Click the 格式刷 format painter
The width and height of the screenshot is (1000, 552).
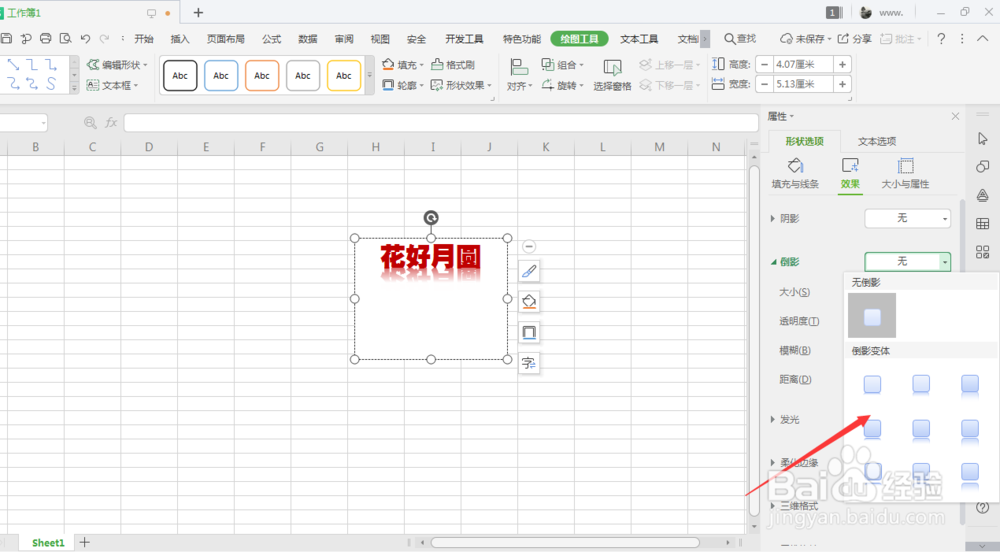453,65
